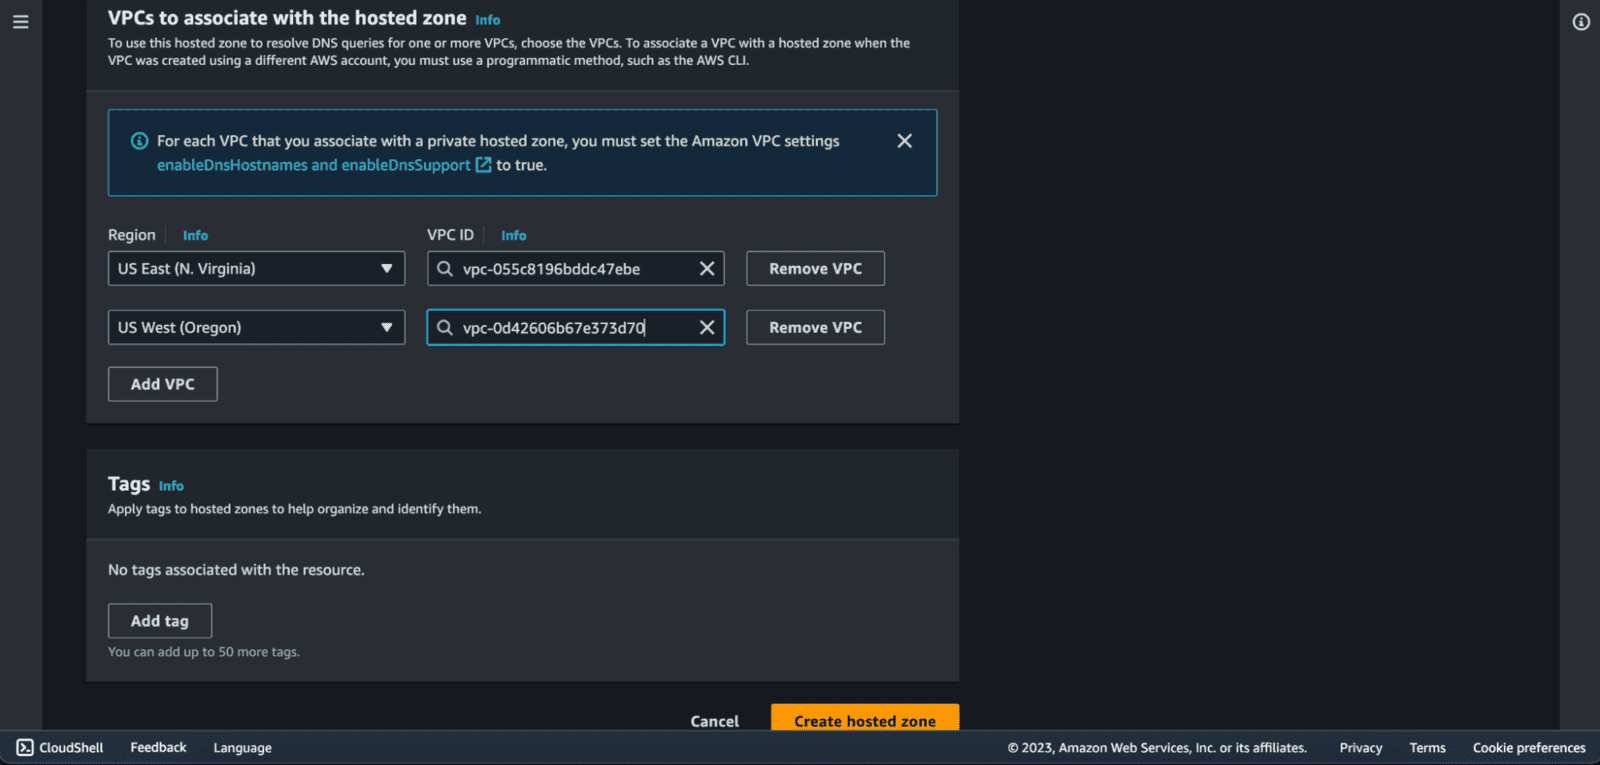This screenshot has width=1600, height=765.
Task: Click Feedback in the footer
Action: click(158, 747)
